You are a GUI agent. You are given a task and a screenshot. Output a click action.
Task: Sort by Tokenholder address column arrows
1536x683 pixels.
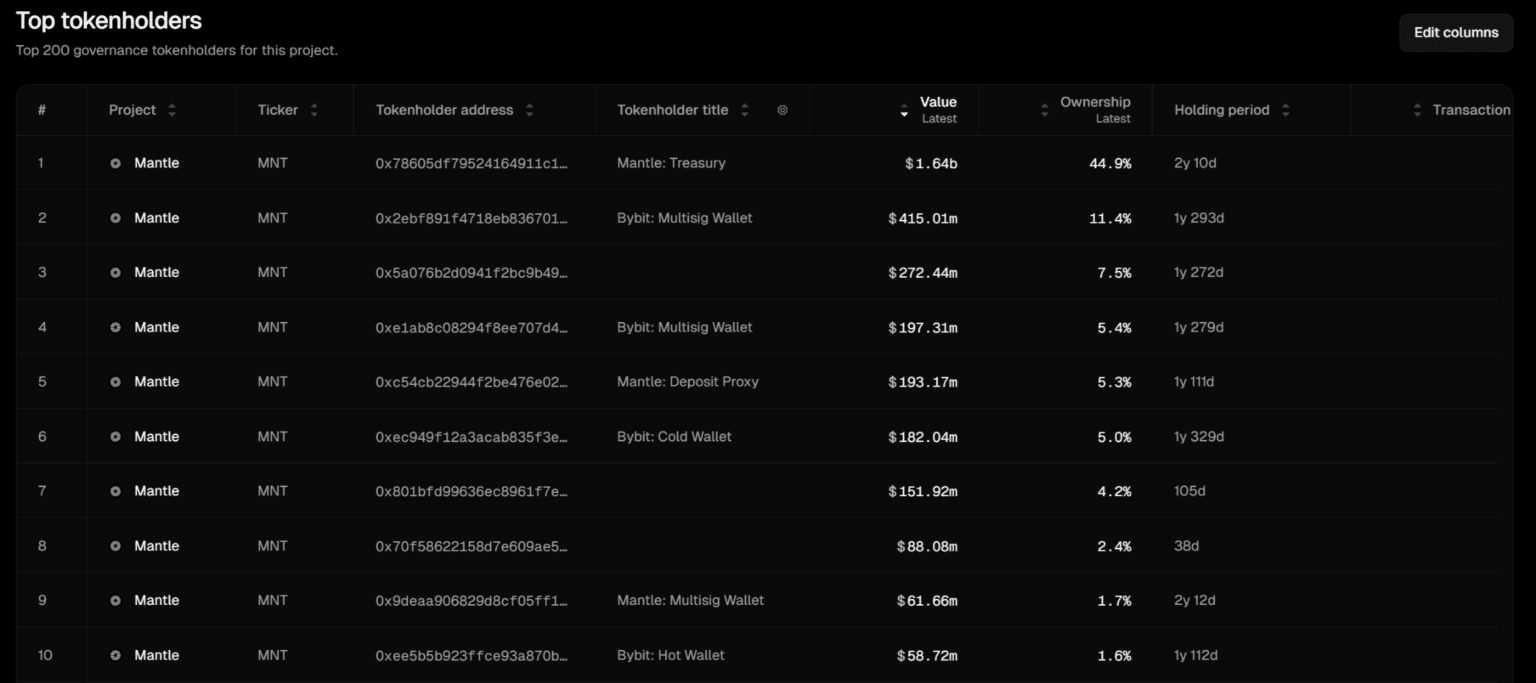click(x=529, y=110)
